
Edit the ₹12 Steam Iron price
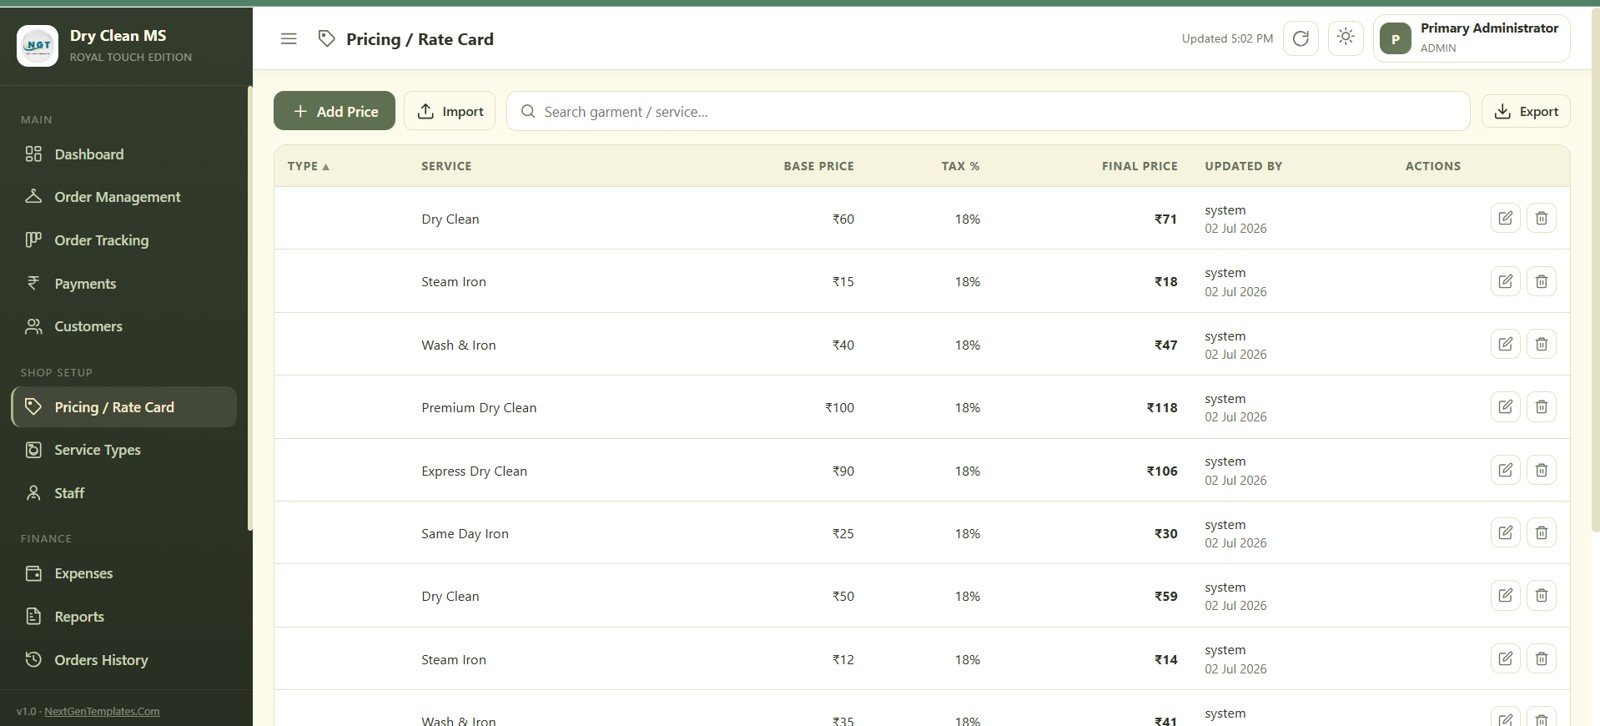pyautogui.click(x=1505, y=659)
